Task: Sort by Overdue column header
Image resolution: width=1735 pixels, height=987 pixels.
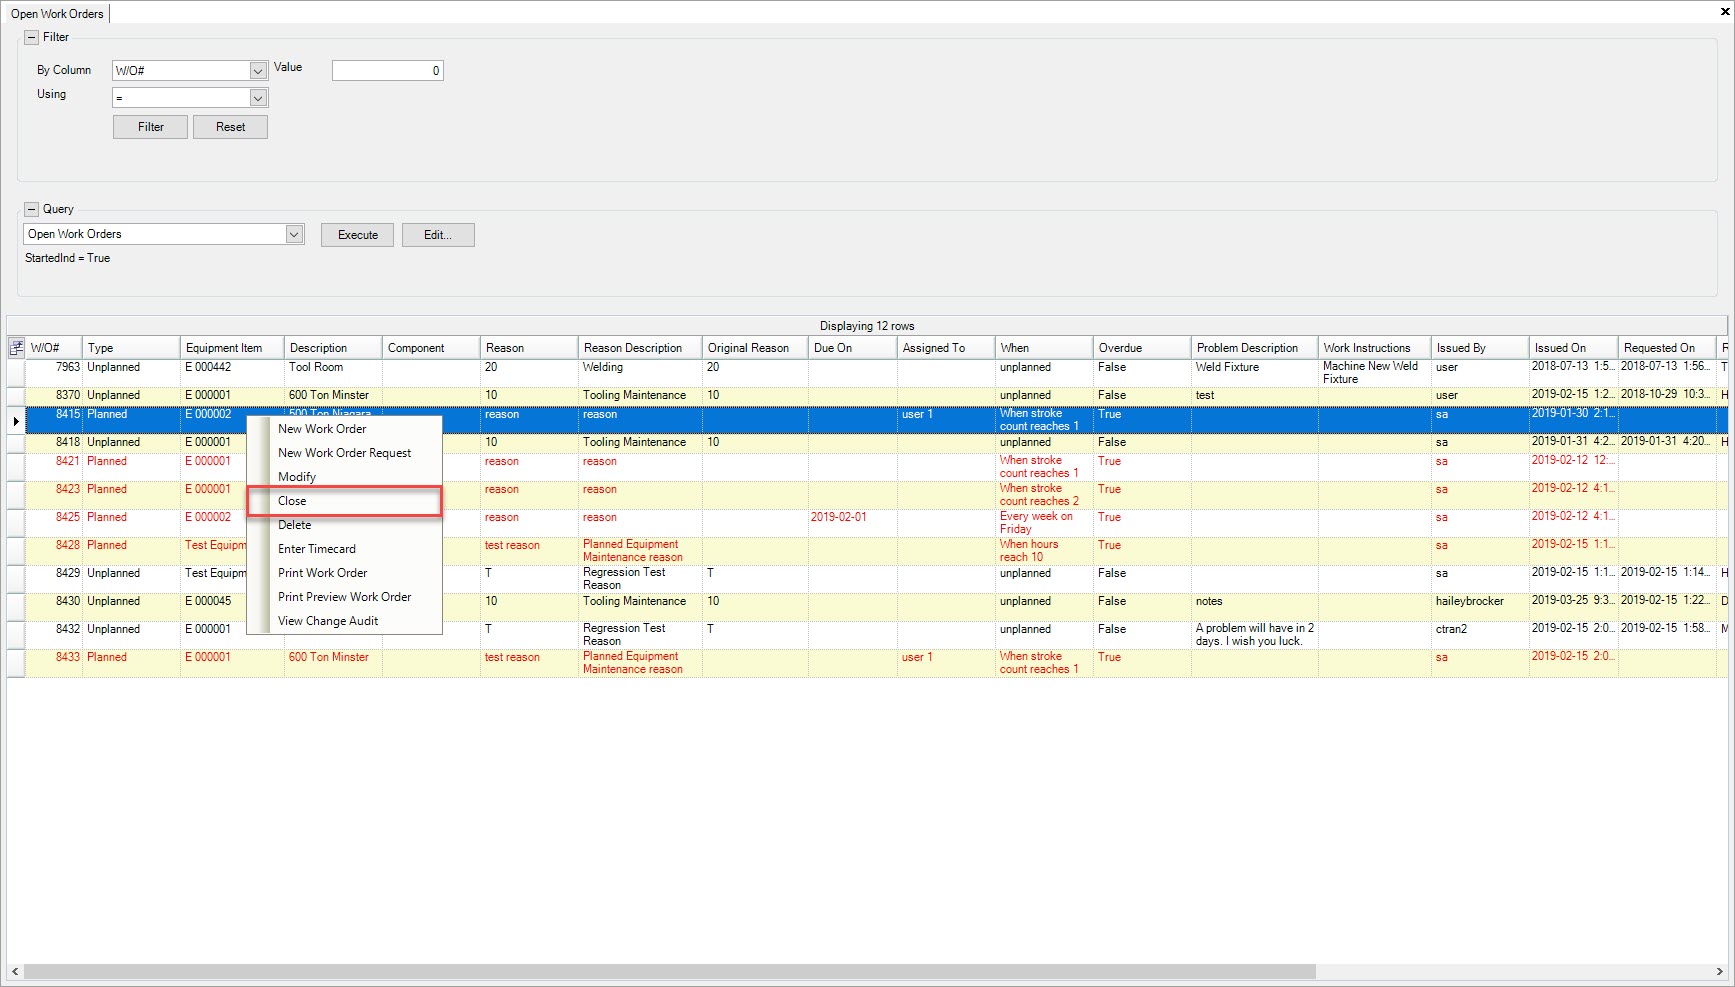Action: pos(1142,348)
